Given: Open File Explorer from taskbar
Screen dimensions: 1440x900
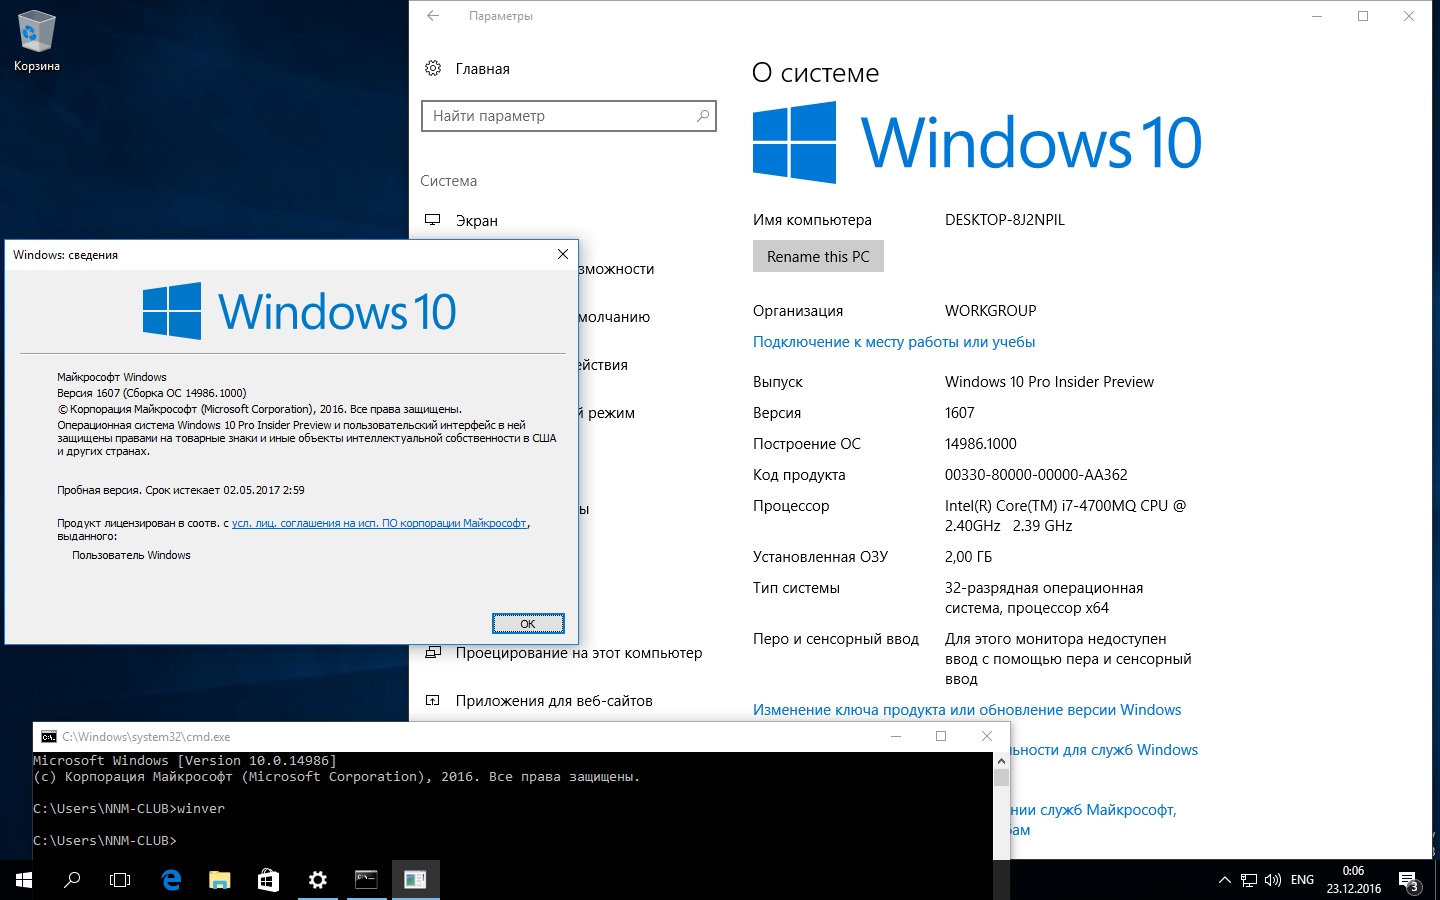Looking at the screenshot, I should 219,880.
